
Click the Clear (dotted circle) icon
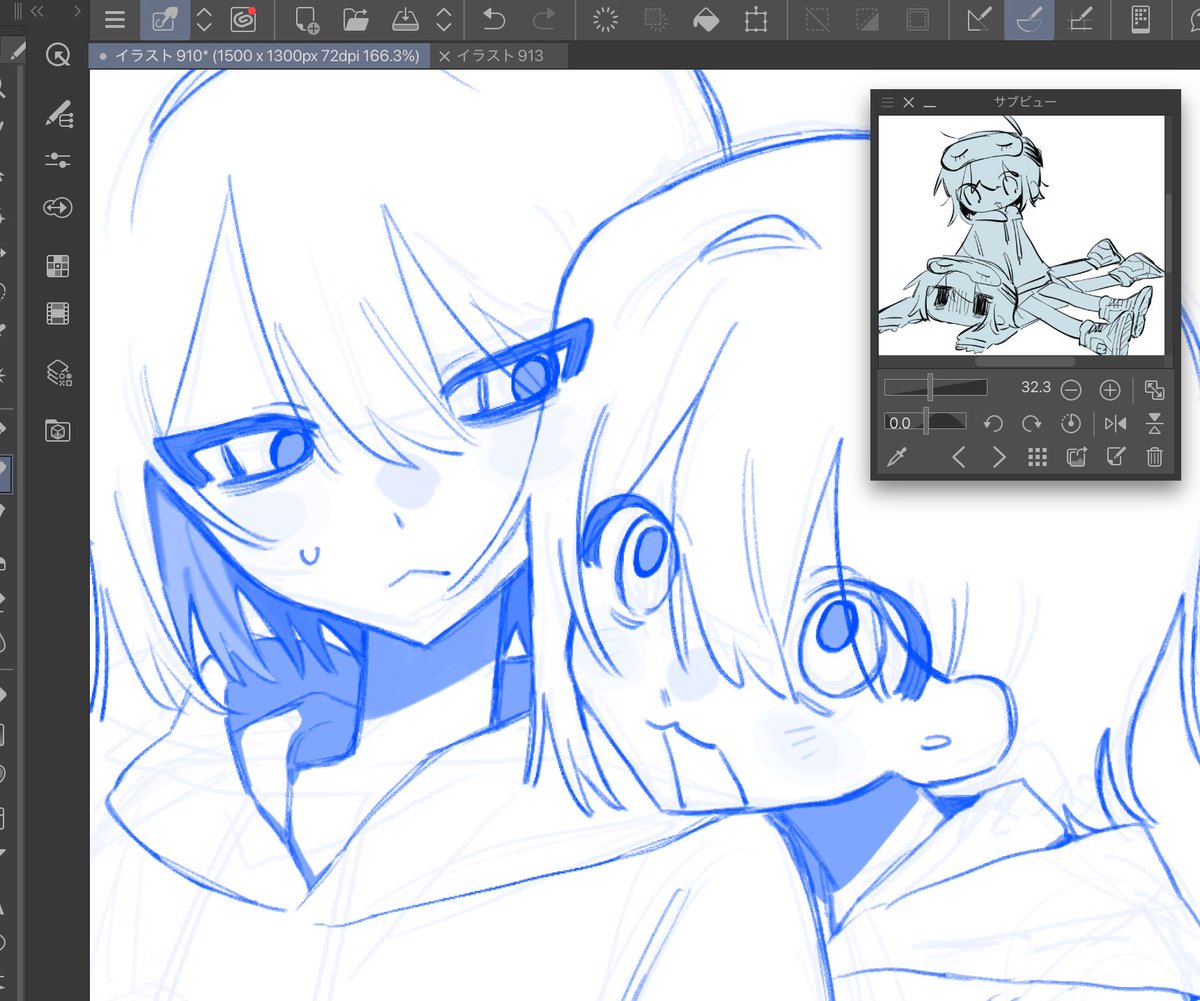(604, 20)
